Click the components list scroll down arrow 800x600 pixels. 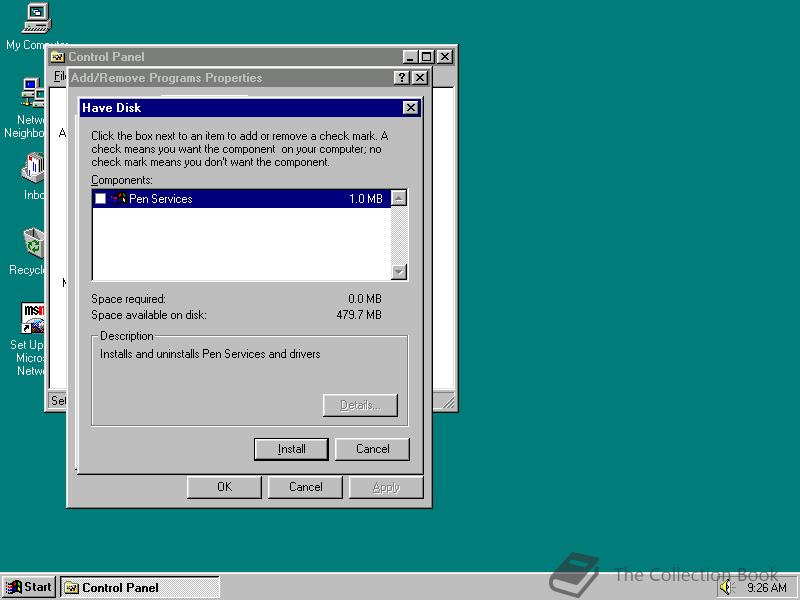399,271
